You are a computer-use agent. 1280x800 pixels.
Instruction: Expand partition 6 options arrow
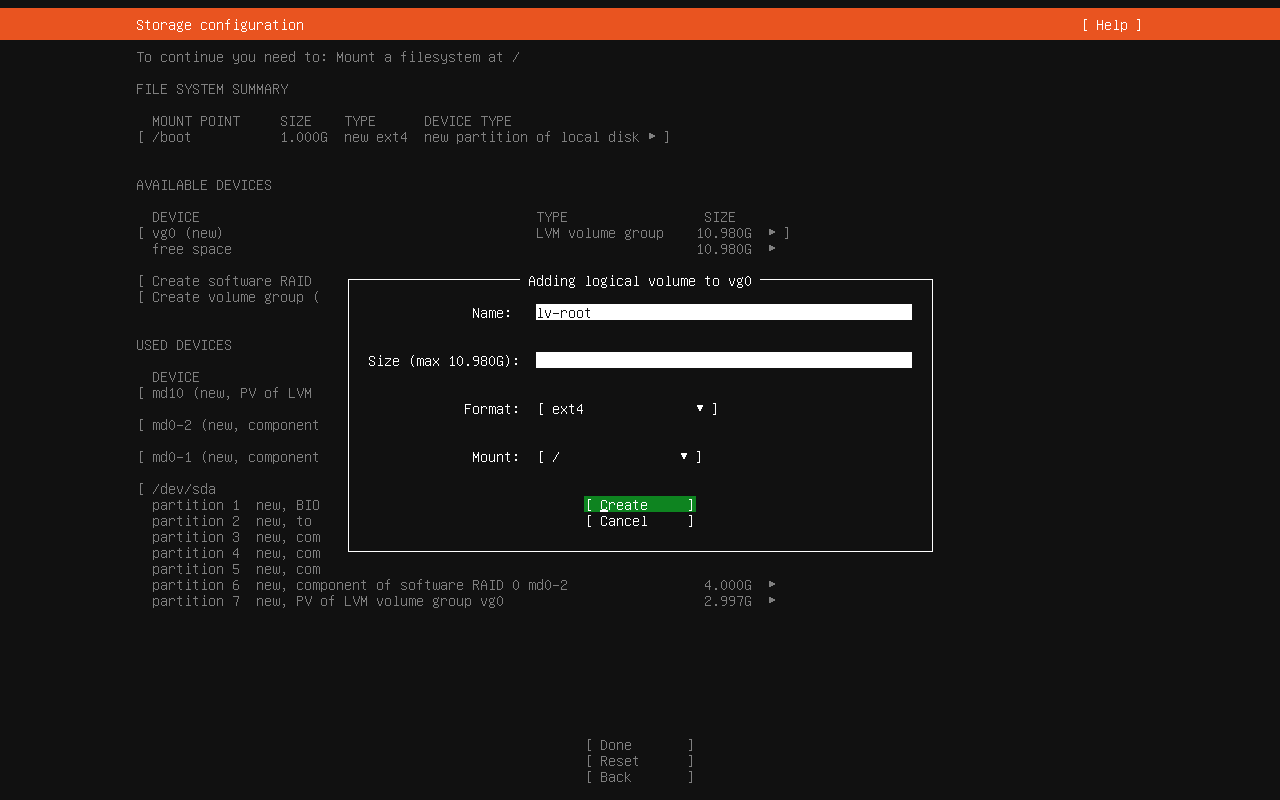(x=772, y=585)
